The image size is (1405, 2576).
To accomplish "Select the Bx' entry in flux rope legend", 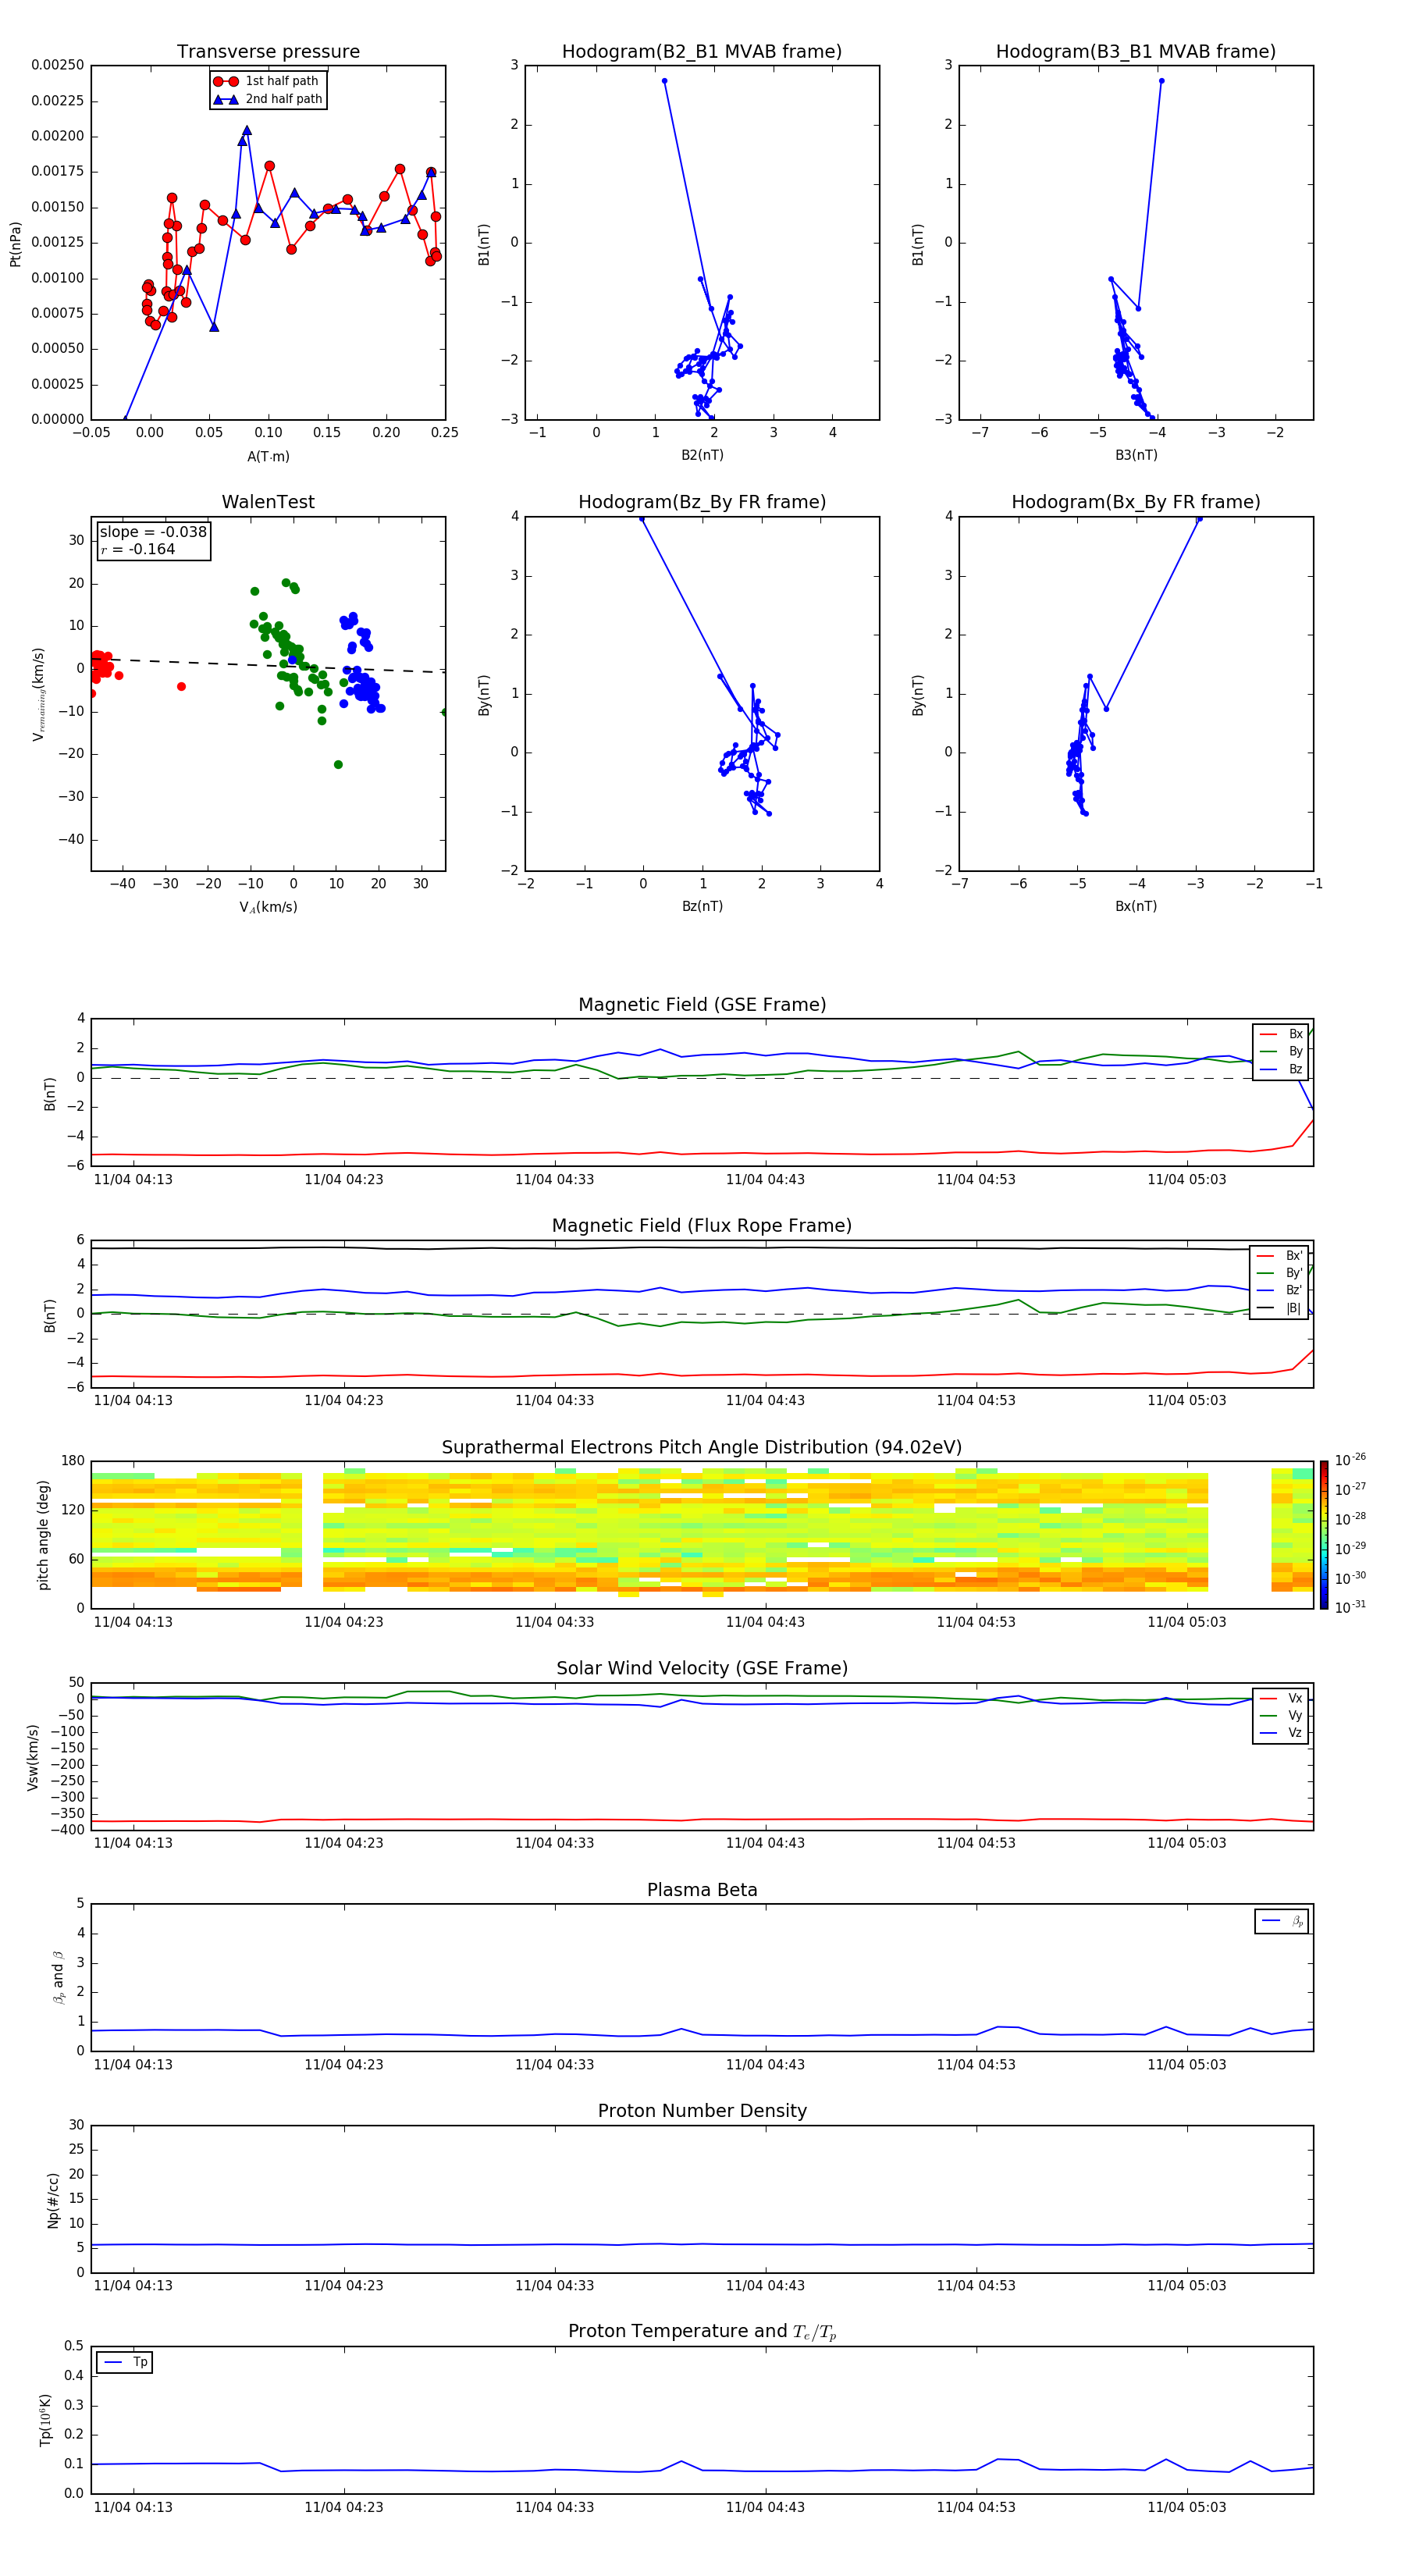I will tap(1280, 1256).
